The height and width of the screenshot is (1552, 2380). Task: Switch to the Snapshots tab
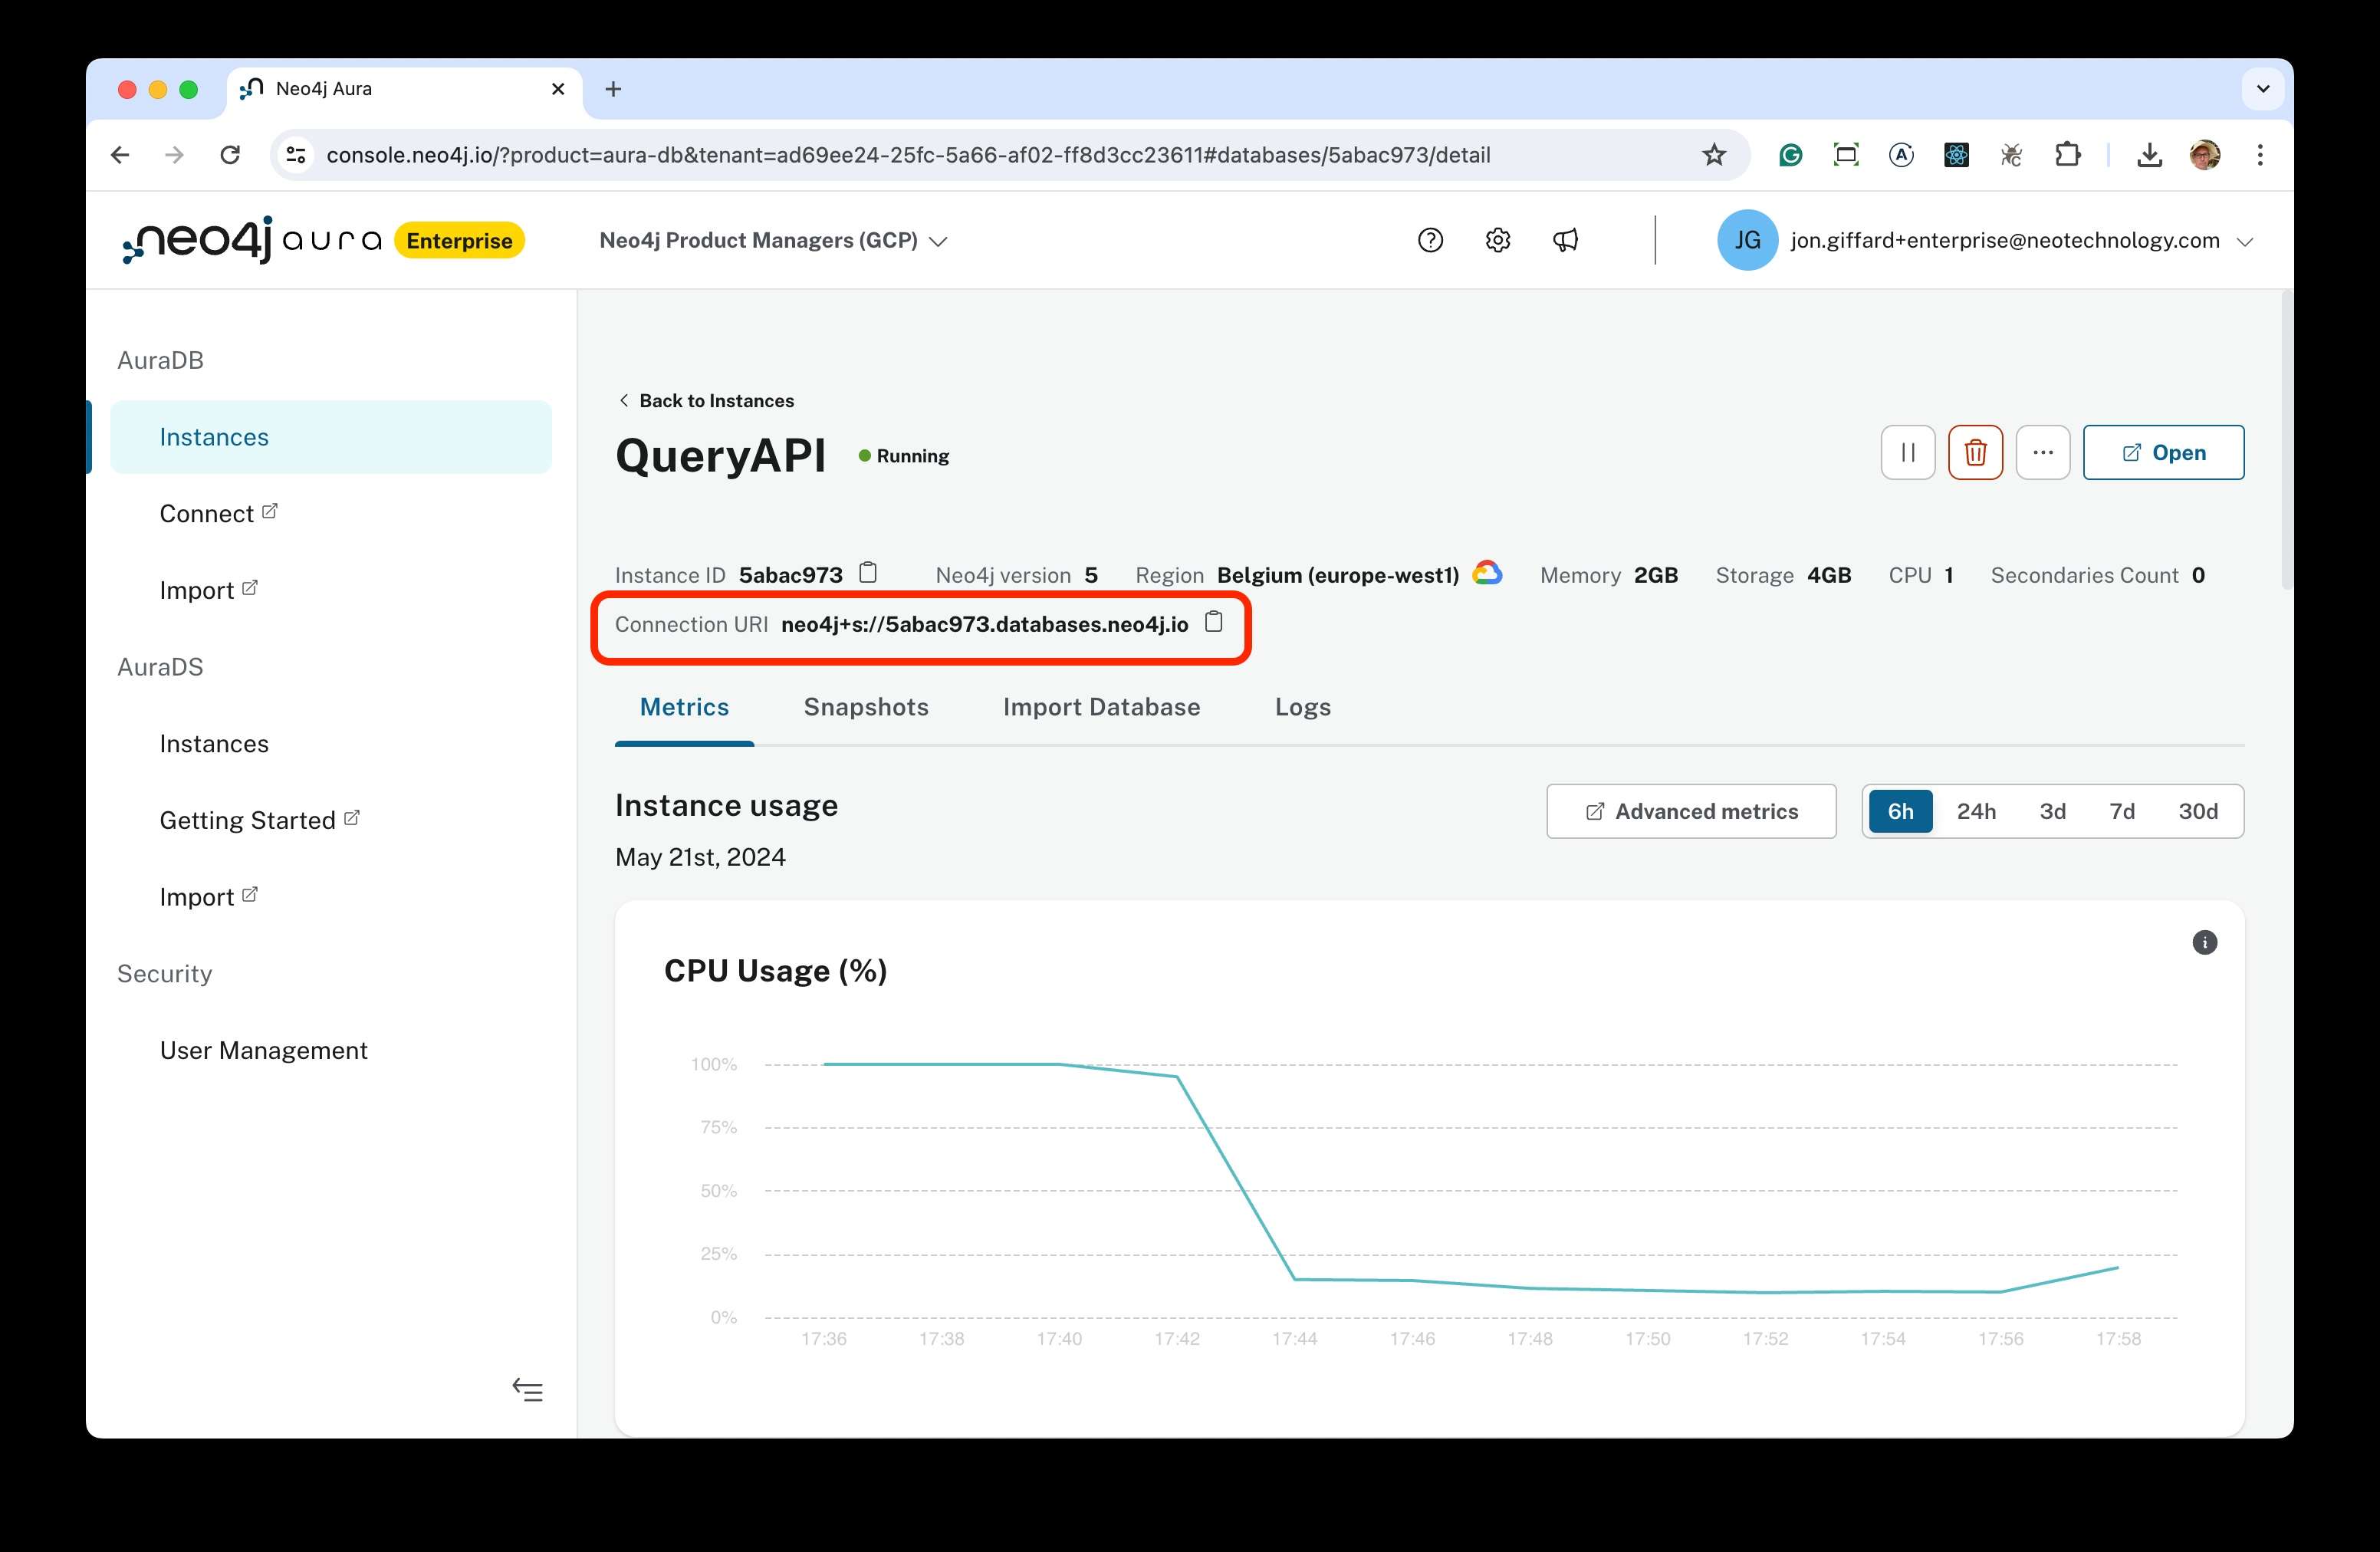click(866, 707)
